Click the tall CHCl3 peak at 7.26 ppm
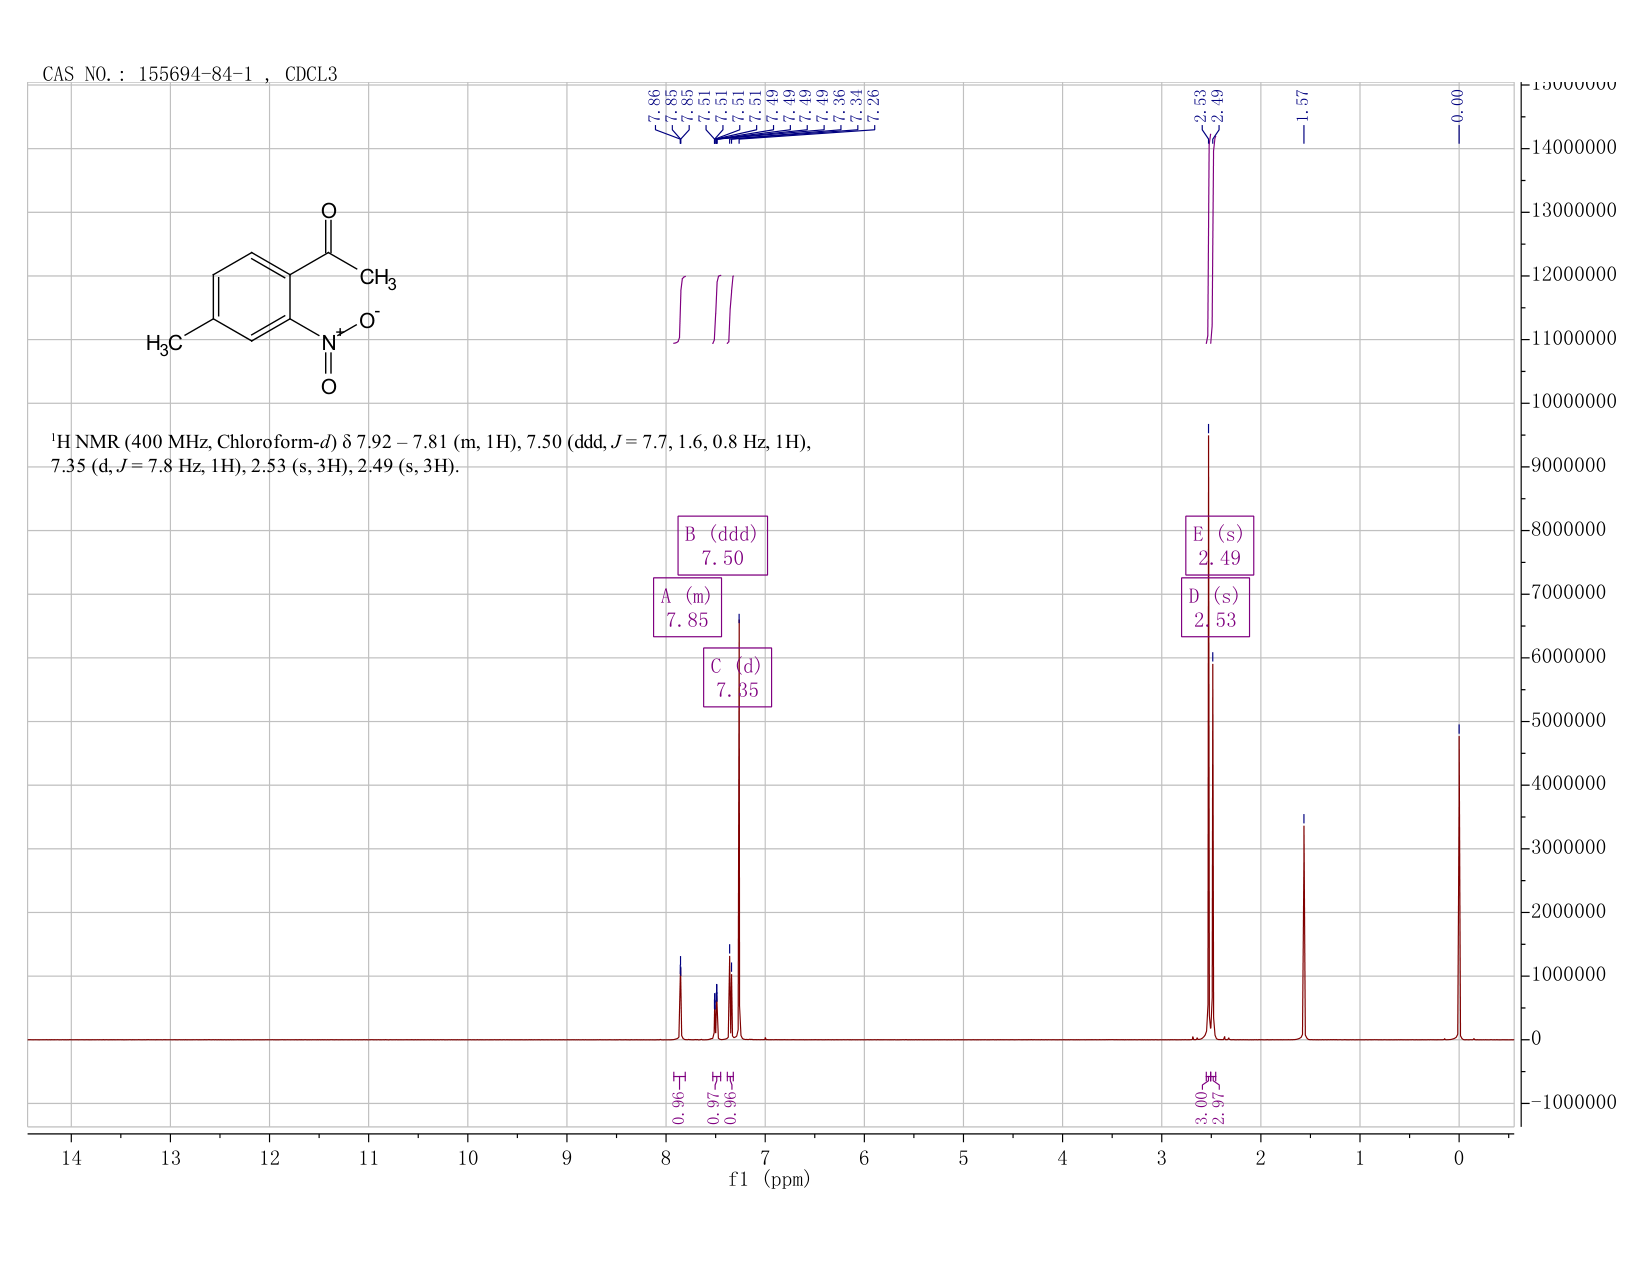Viewport: 1650px width, 1275px height. pos(739,830)
